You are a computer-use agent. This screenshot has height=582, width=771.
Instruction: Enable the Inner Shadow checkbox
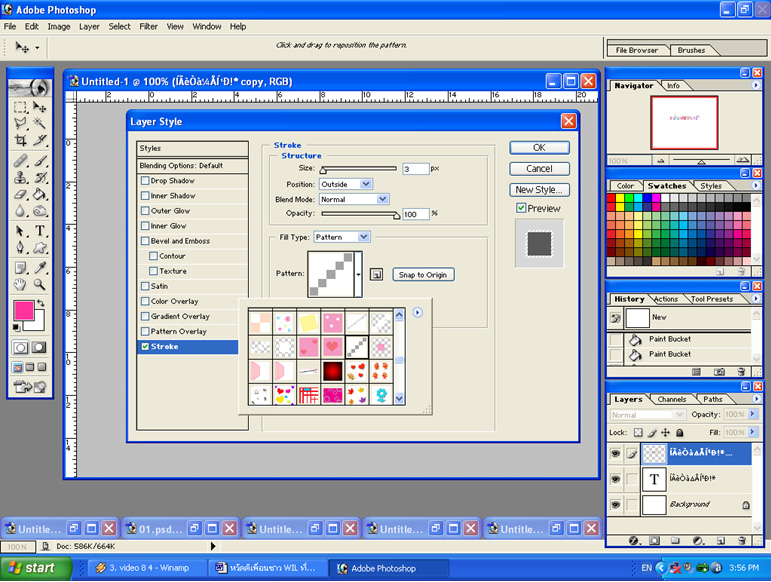[x=145, y=196]
